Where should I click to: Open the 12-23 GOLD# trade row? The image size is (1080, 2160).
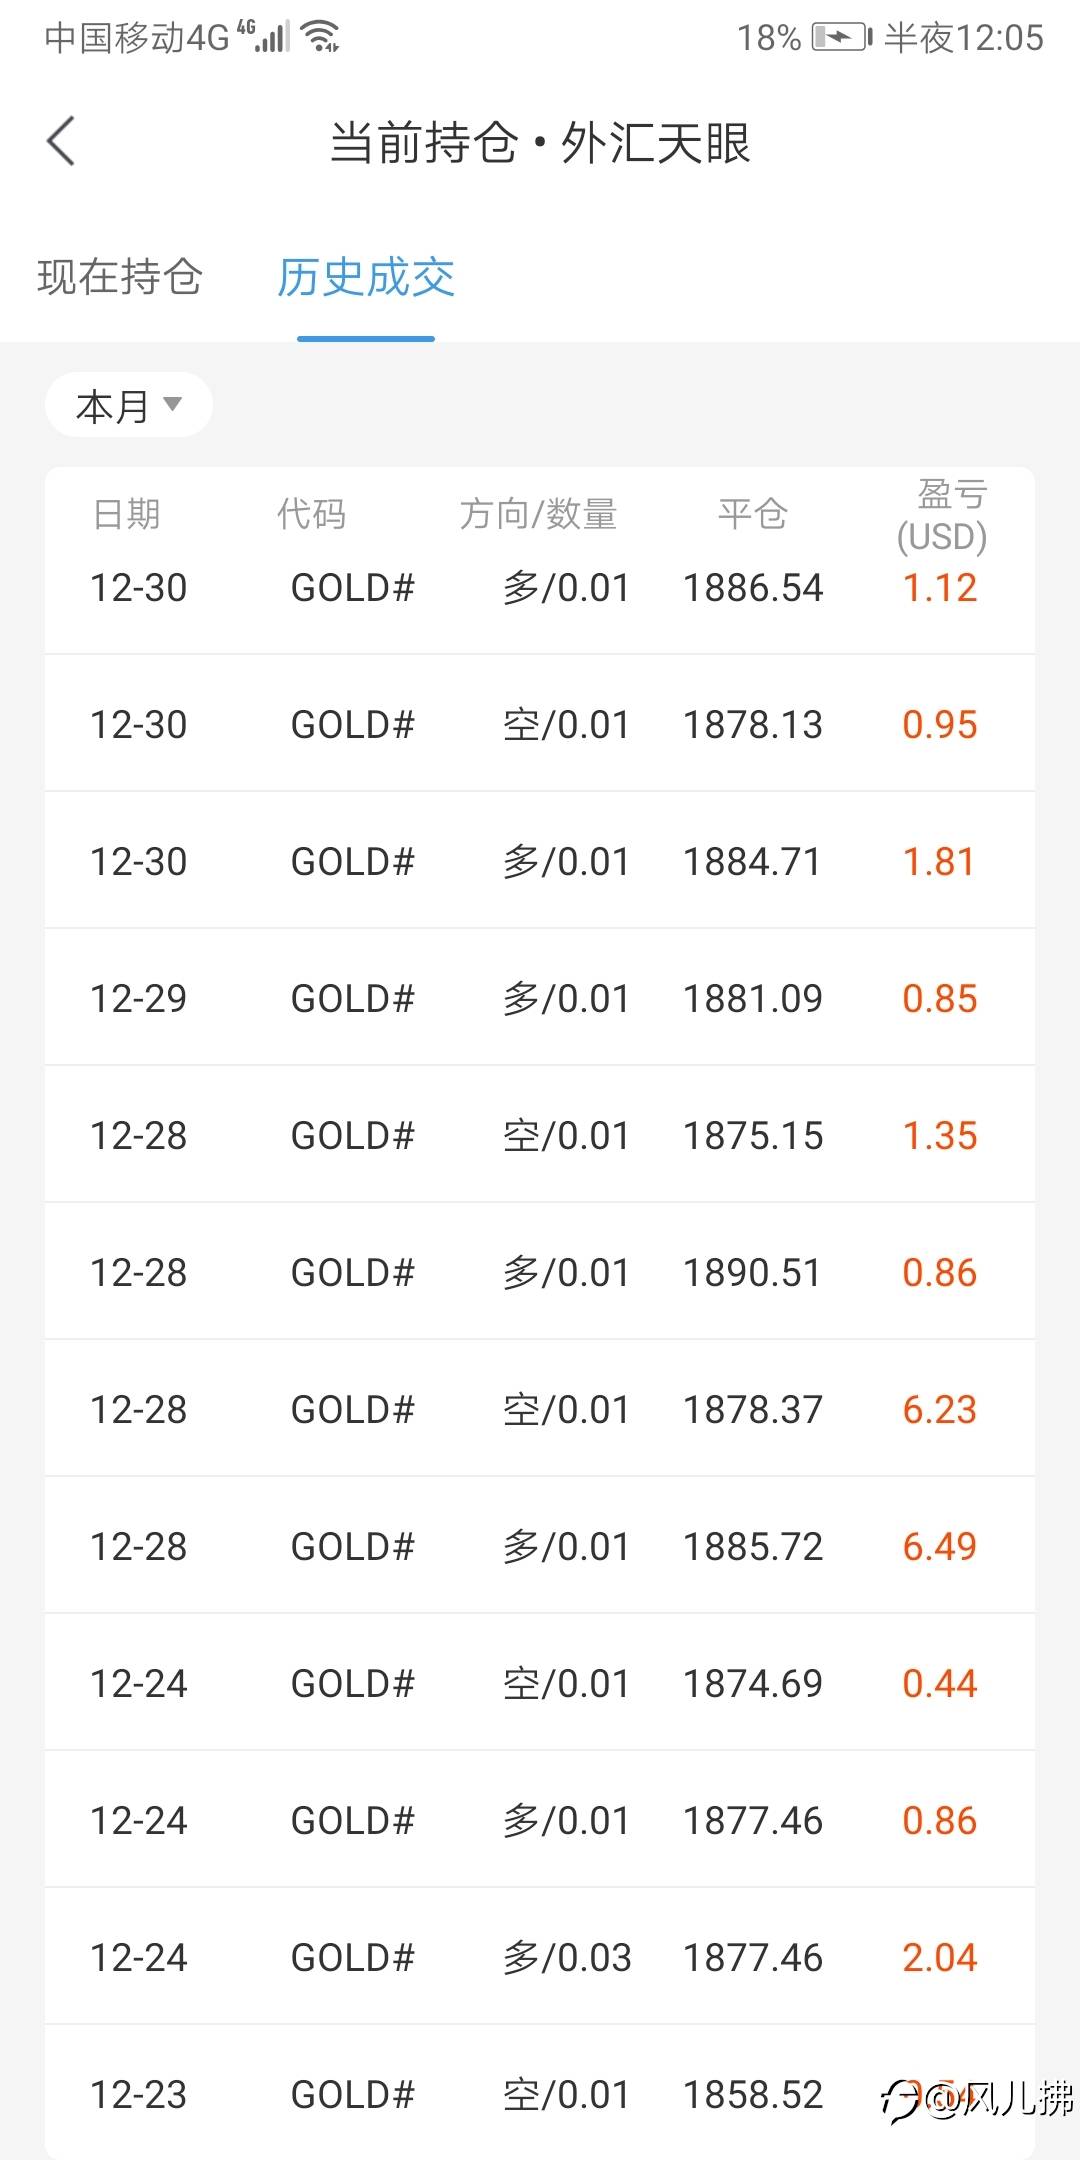pyautogui.click(x=540, y=2093)
